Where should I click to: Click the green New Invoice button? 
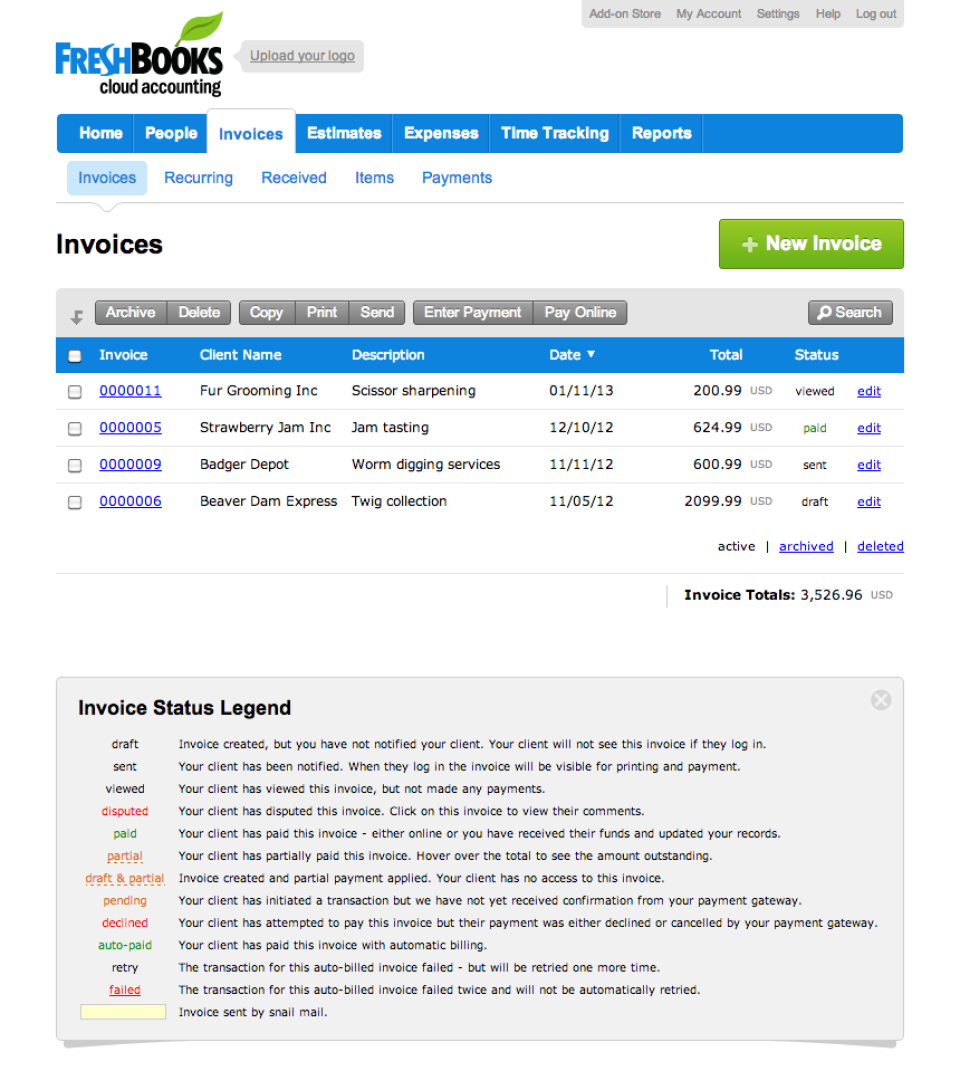[811, 244]
